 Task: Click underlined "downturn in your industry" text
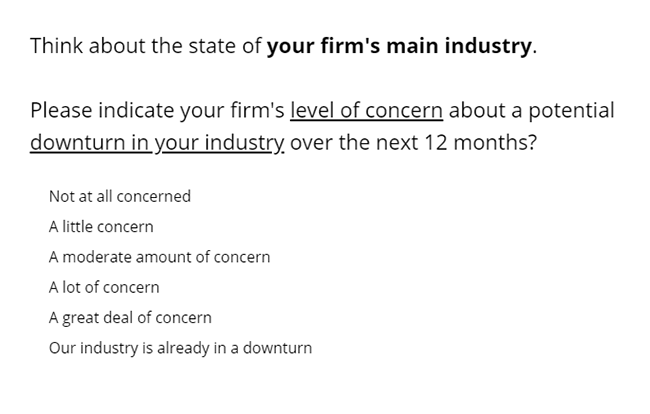(157, 143)
